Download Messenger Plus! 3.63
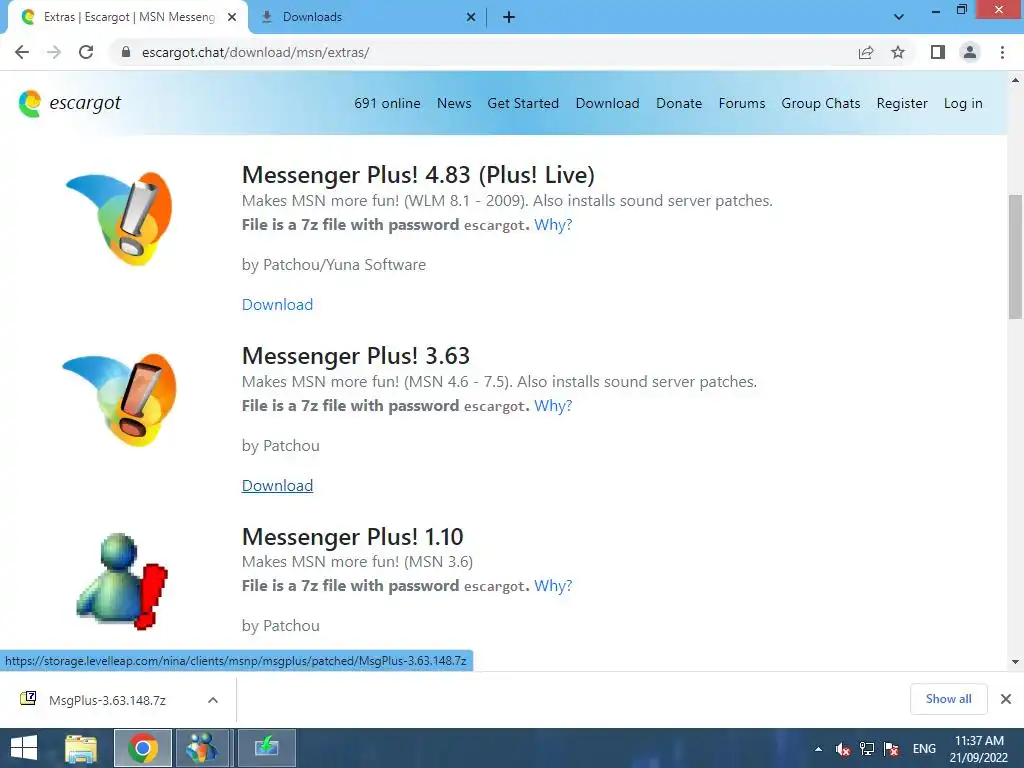Viewport: 1024px width, 768px height. coord(278,485)
